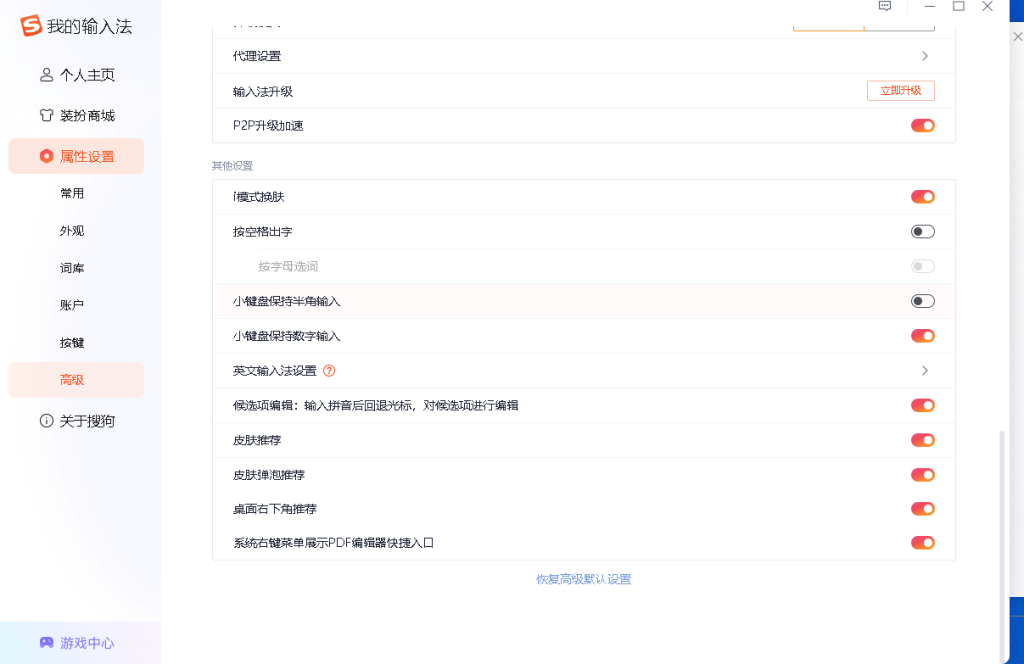Image resolution: width=1024 pixels, height=664 pixels.
Task: Disable 系统右键菜单展示PDF编辑器快捷入口
Action: tap(922, 542)
